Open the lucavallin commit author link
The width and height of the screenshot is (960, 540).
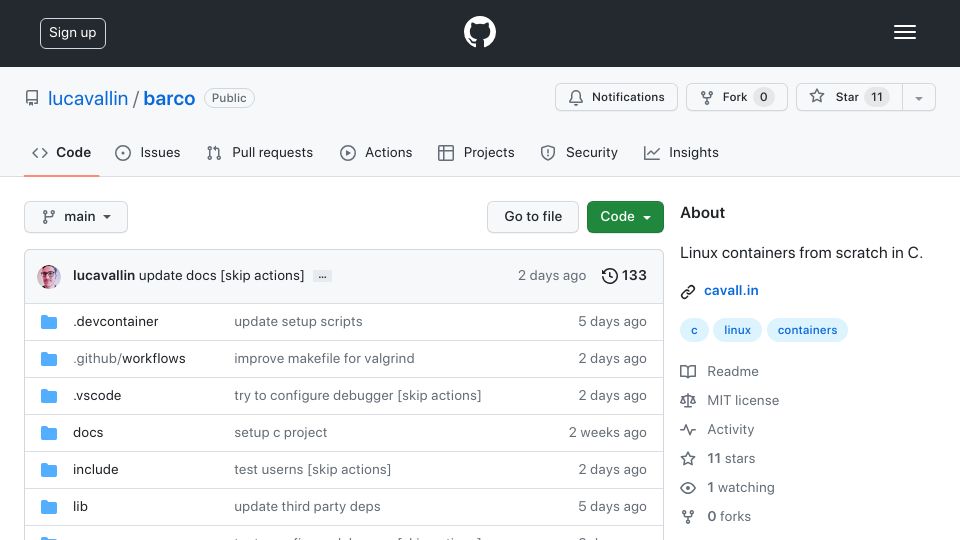tap(103, 276)
